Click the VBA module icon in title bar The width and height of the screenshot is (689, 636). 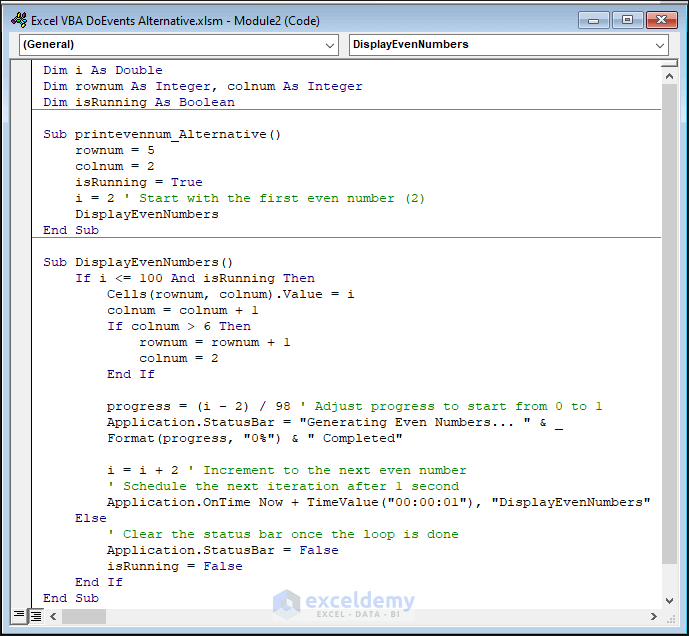click(x=19, y=20)
